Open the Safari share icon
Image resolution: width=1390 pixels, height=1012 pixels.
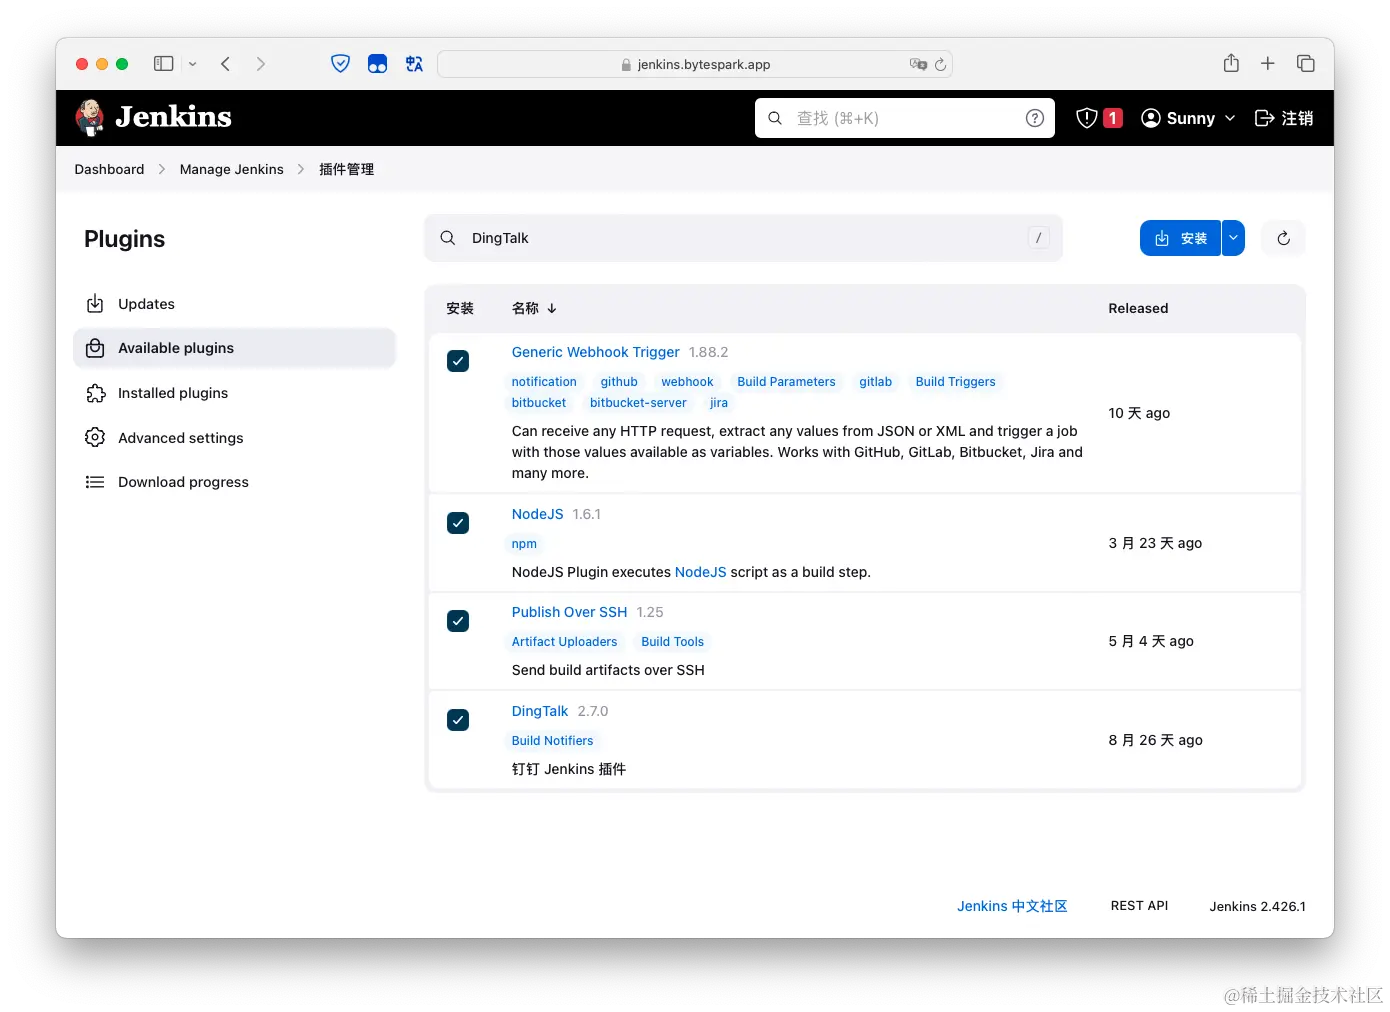1231,63
